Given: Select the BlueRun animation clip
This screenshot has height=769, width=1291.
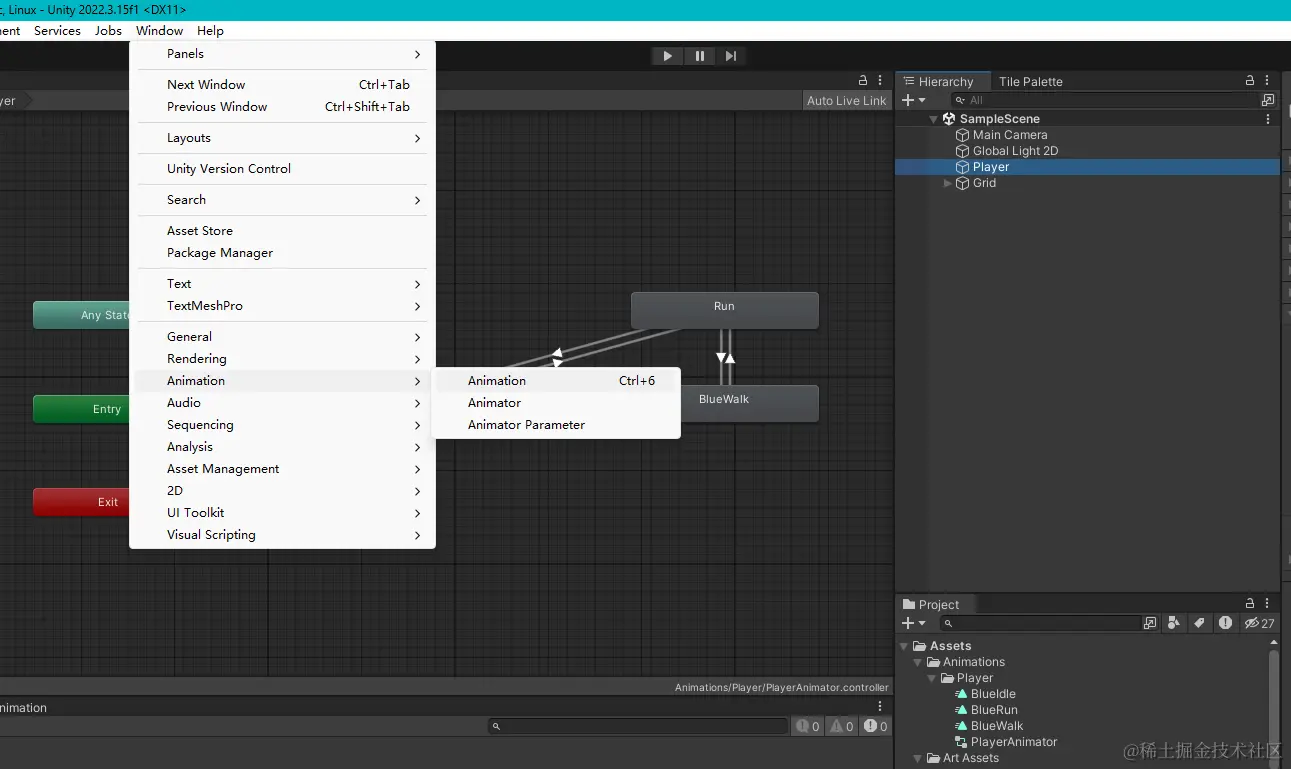Looking at the screenshot, I should [x=994, y=710].
